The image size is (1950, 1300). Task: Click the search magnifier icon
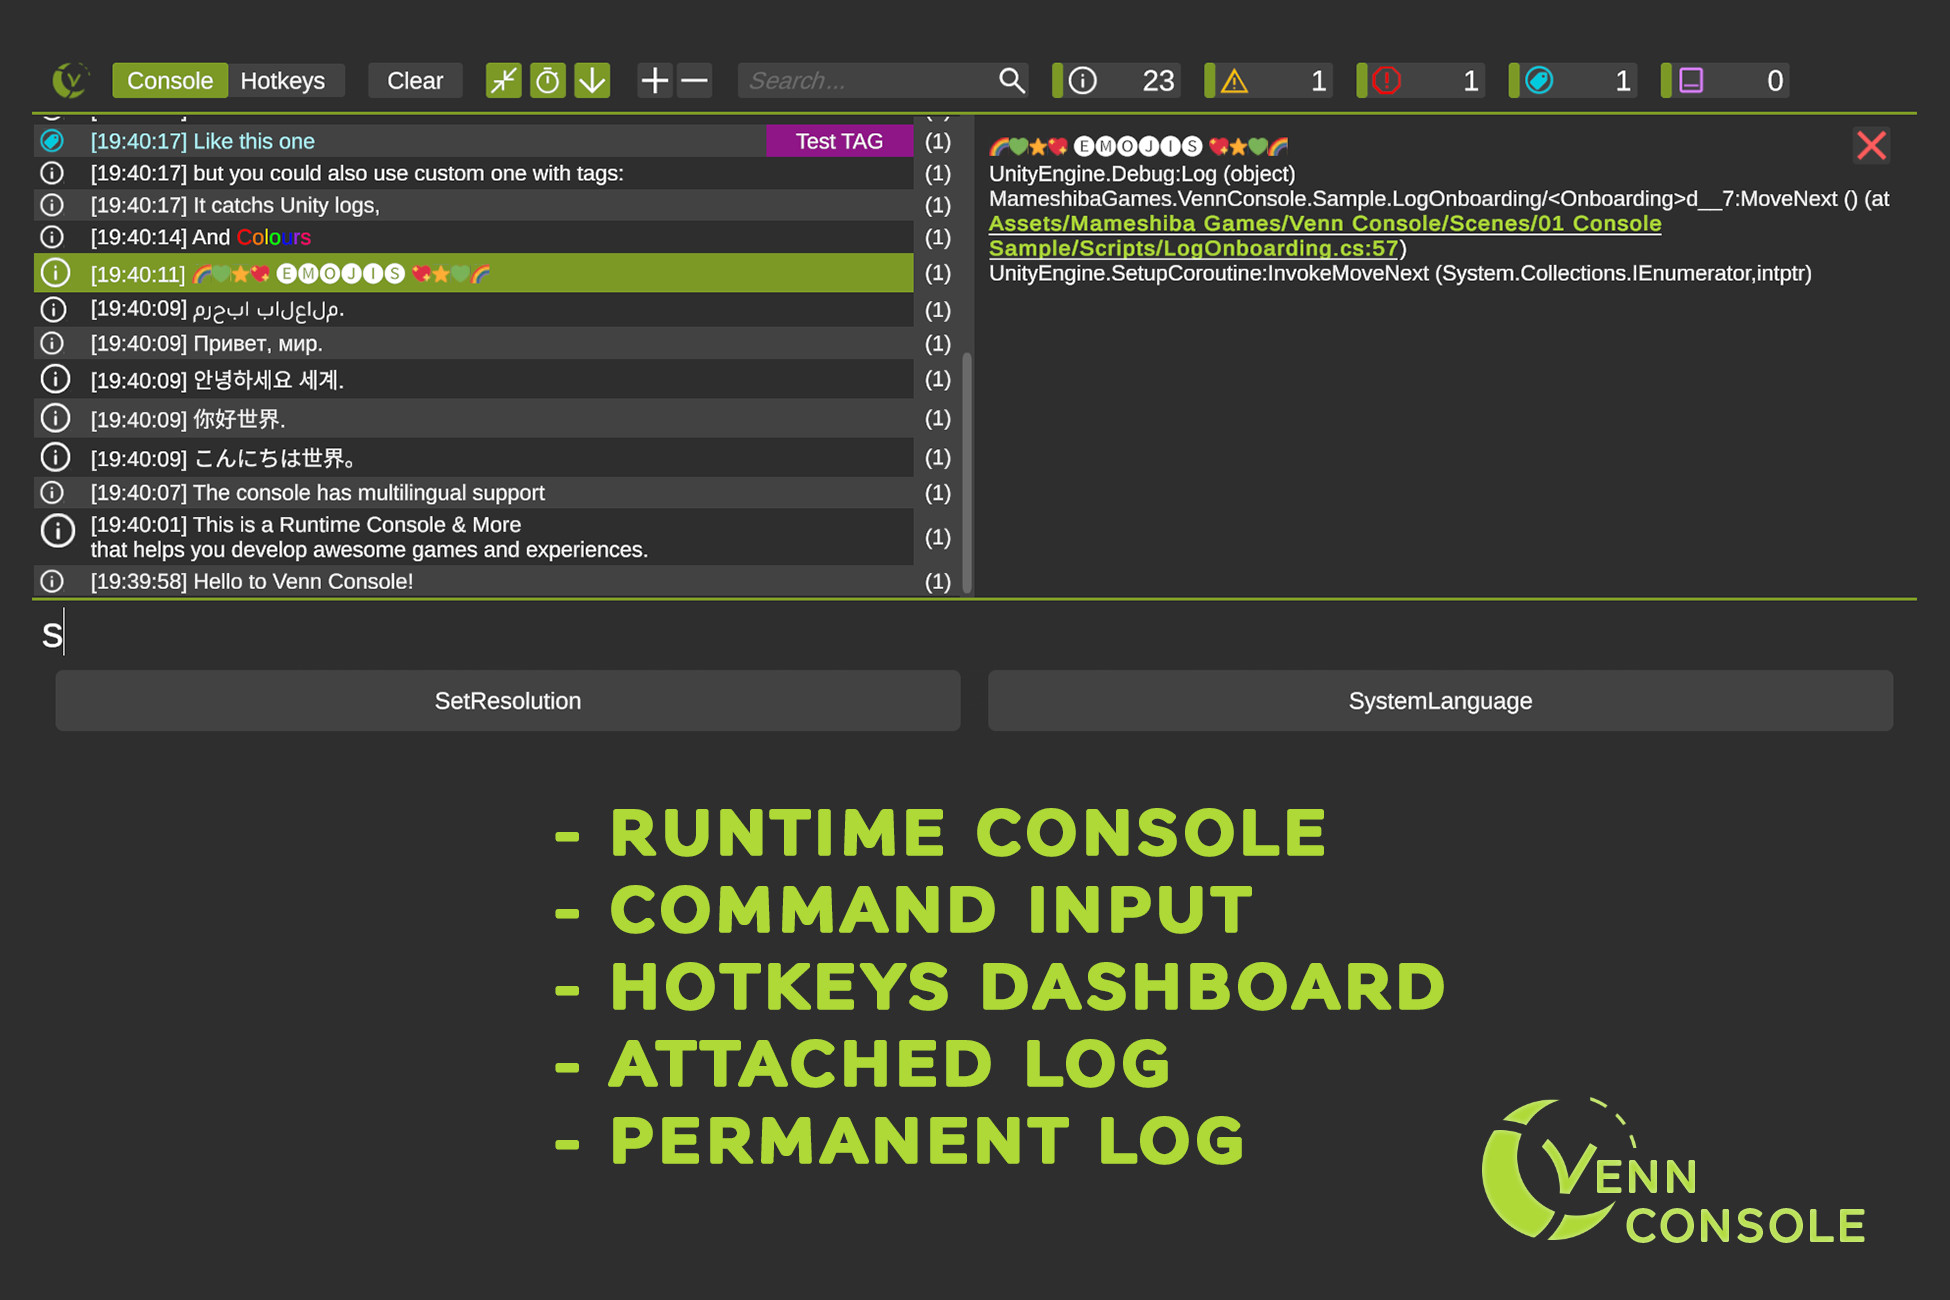click(1011, 80)
